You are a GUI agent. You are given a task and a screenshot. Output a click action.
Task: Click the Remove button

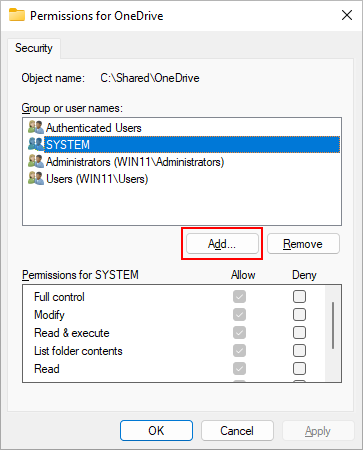(303, 244)
